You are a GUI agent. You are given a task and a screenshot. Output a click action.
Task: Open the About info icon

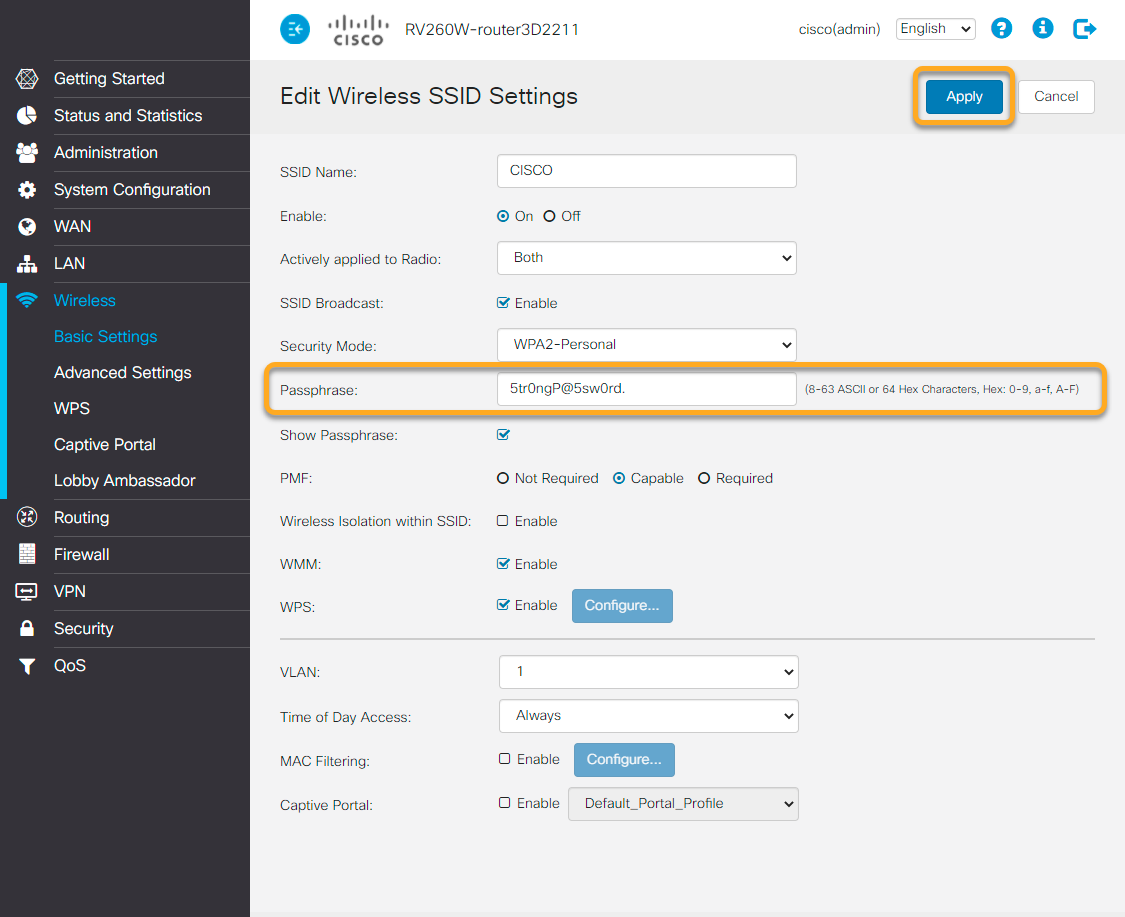click(1042, 29)
